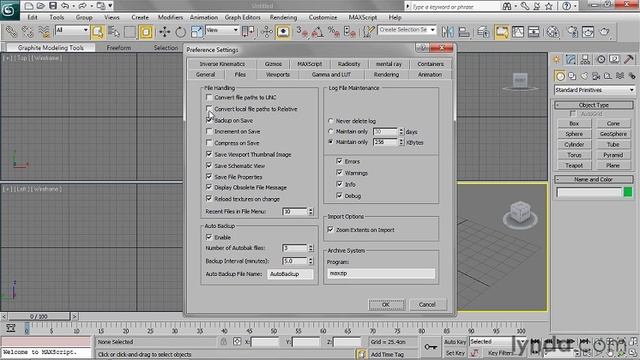Activate the Select Object tool

(98, 32)
